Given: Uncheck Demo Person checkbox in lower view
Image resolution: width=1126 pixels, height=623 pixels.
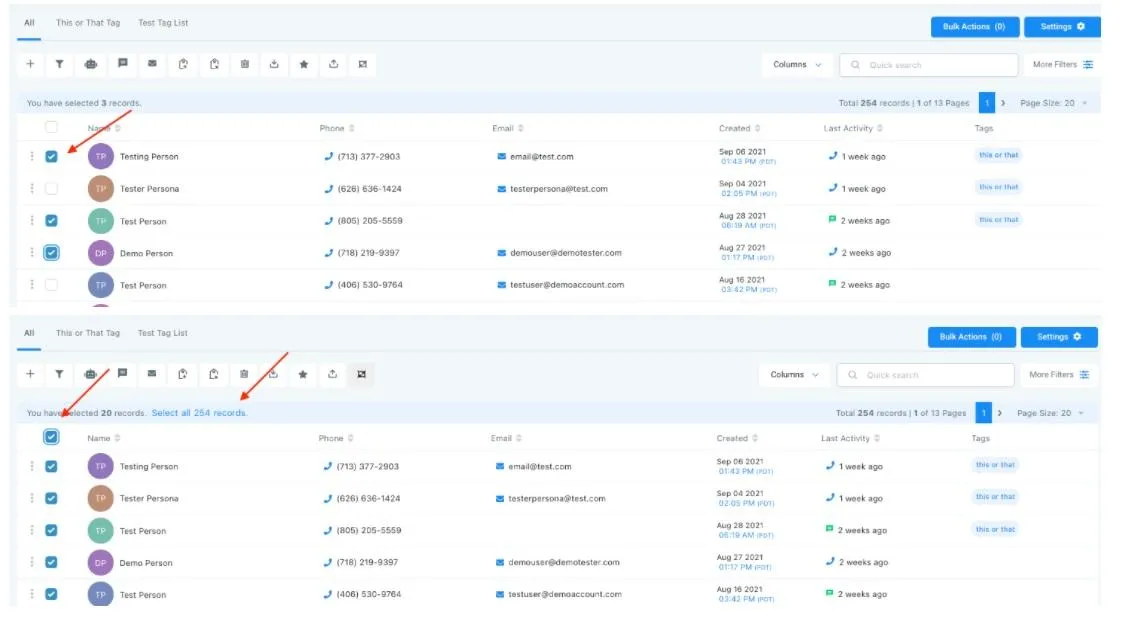Looking at the screenshot, I should (51, 562).
